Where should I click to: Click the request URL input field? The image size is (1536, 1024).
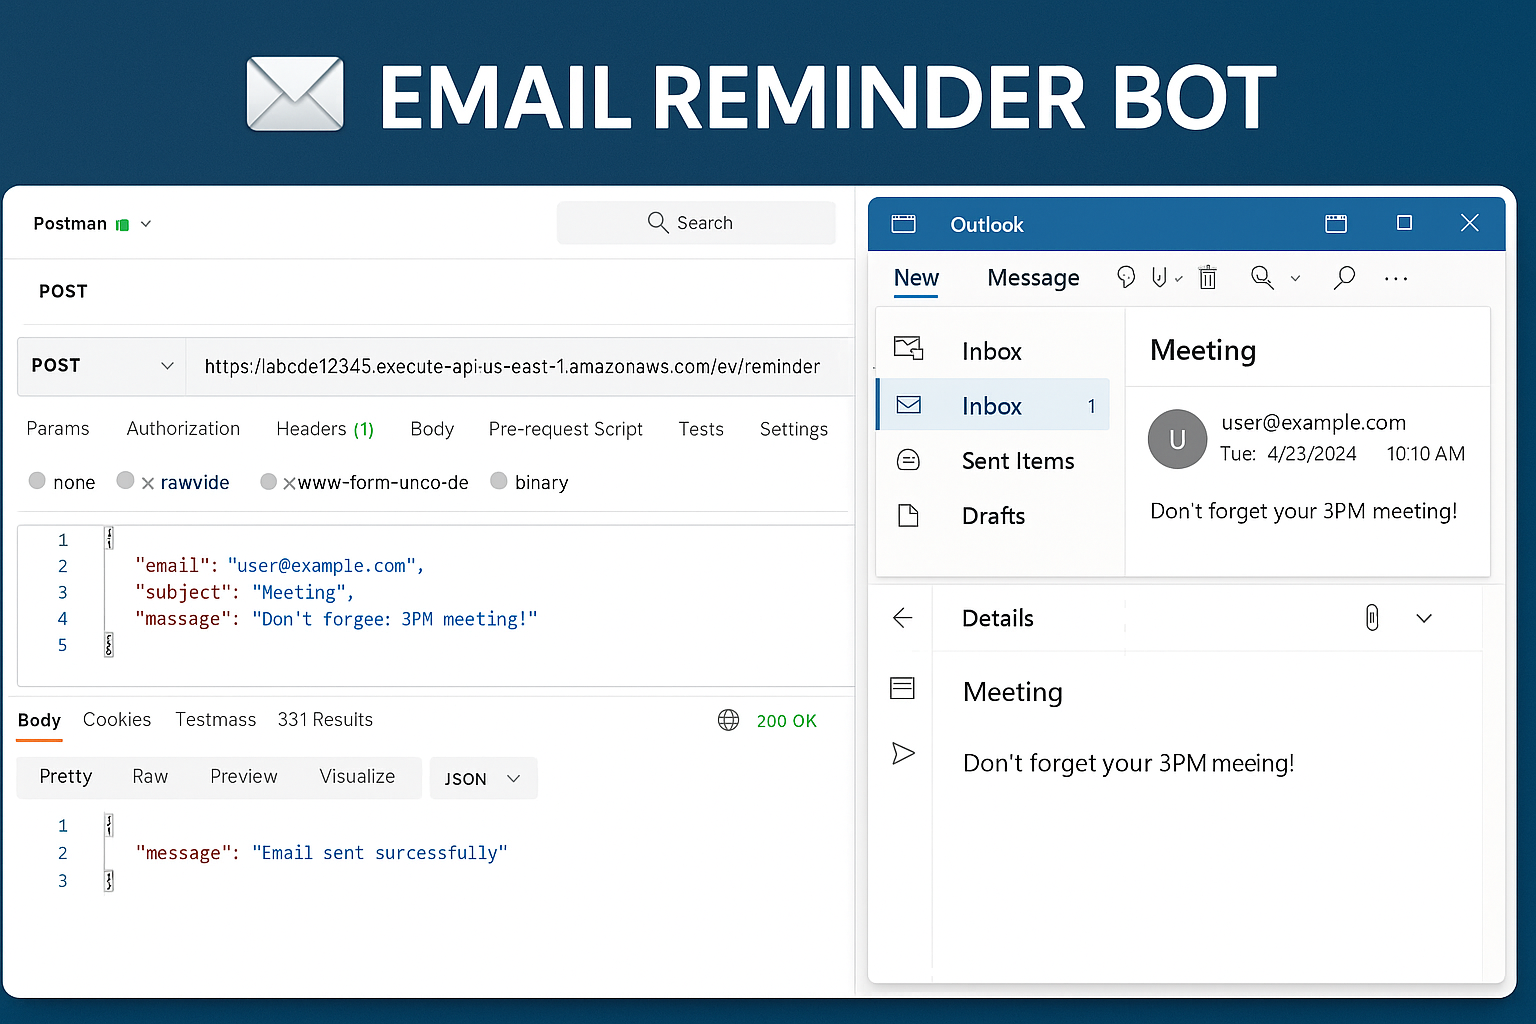[x=520, y=366]
